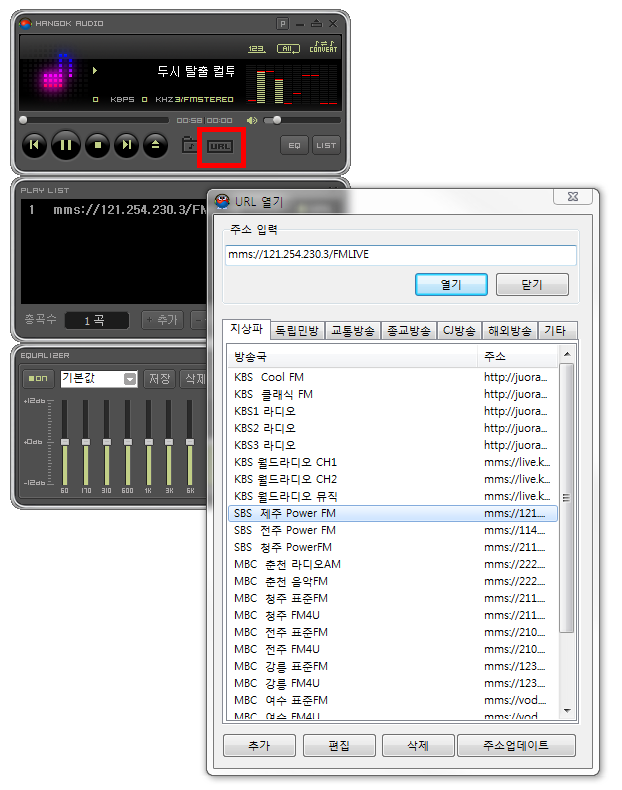Select MBC 춘천 음악FM station
The image size is (622, 790).
point(393,582)
